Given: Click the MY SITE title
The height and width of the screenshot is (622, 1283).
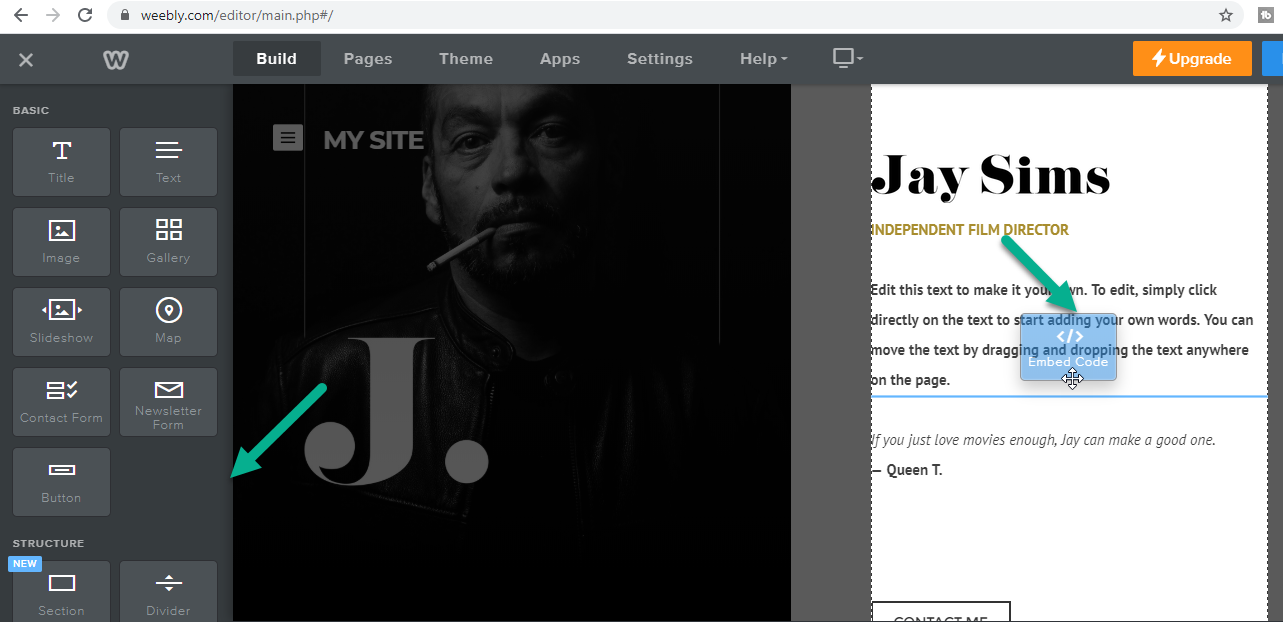Looking at the screenshot, I should coord(374,140).
